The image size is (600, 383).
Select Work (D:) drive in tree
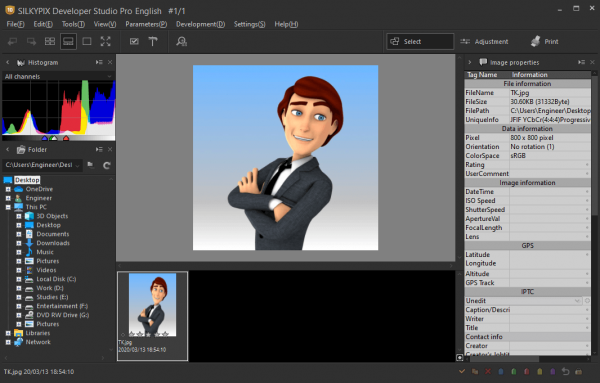50,288
